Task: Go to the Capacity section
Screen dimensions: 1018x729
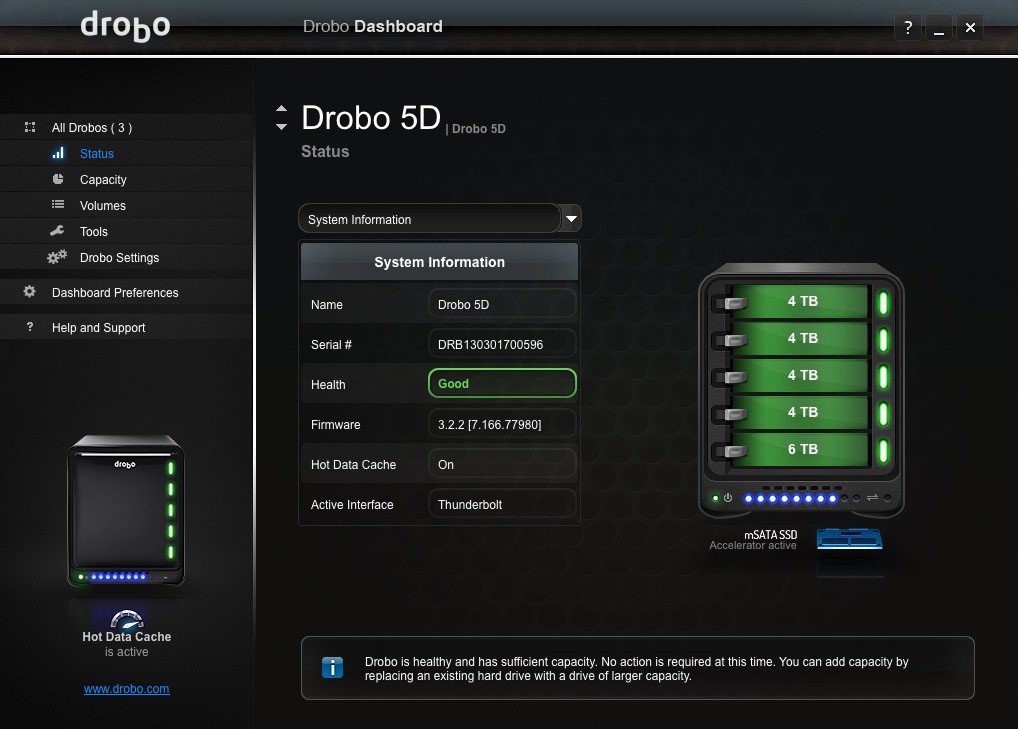Action: click(x=127, y=179)
